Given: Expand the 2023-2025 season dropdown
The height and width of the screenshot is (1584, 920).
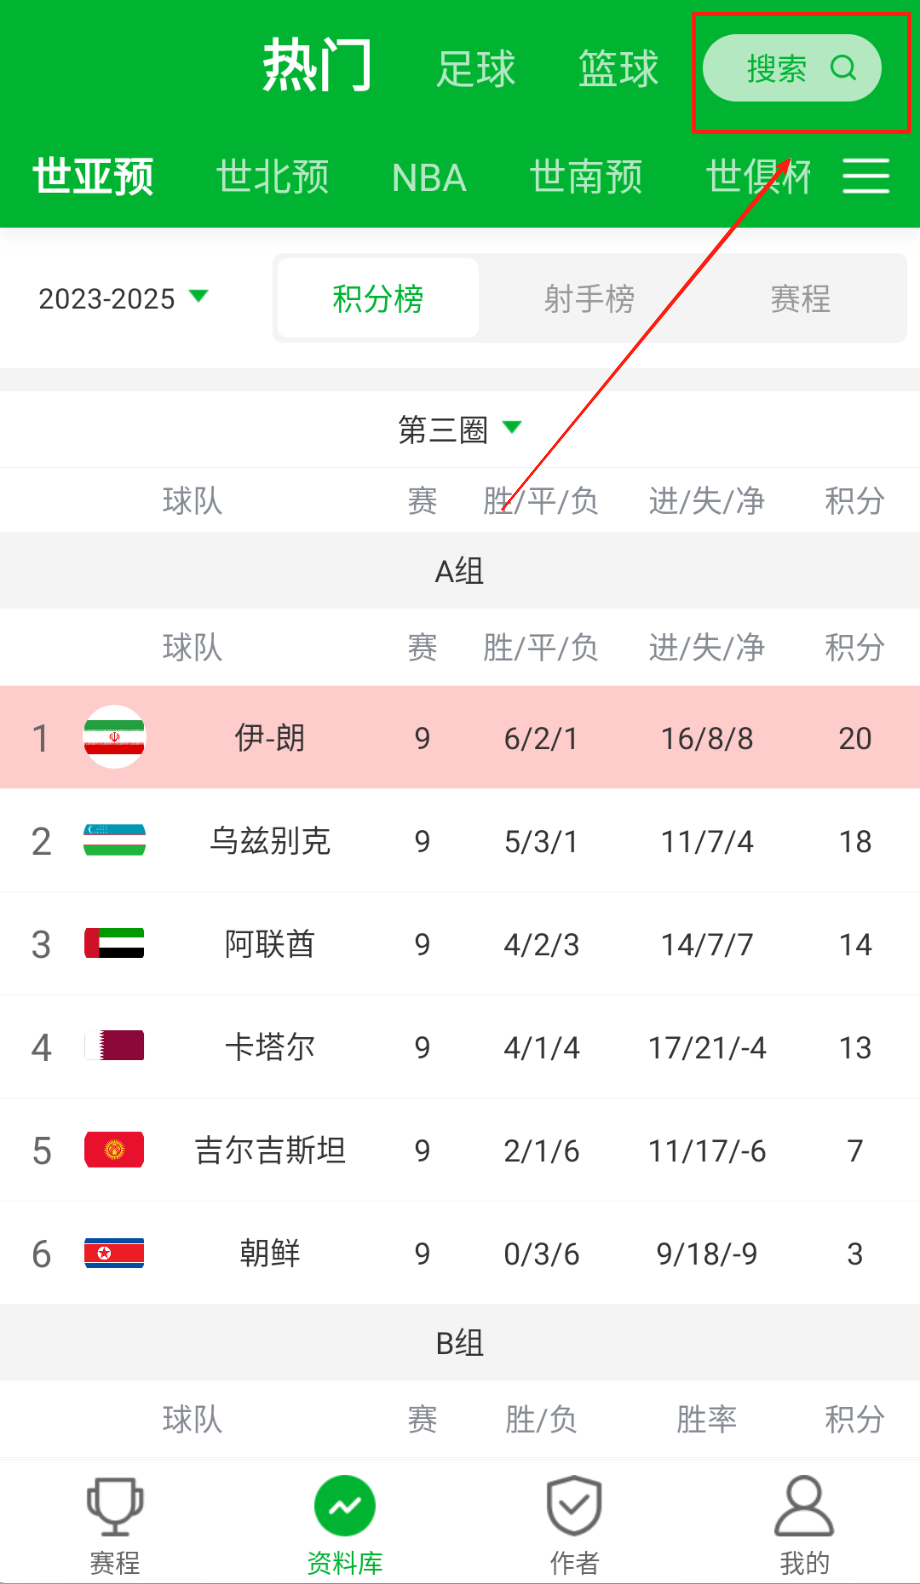Looking at the screenshot, I should (123, 298).
